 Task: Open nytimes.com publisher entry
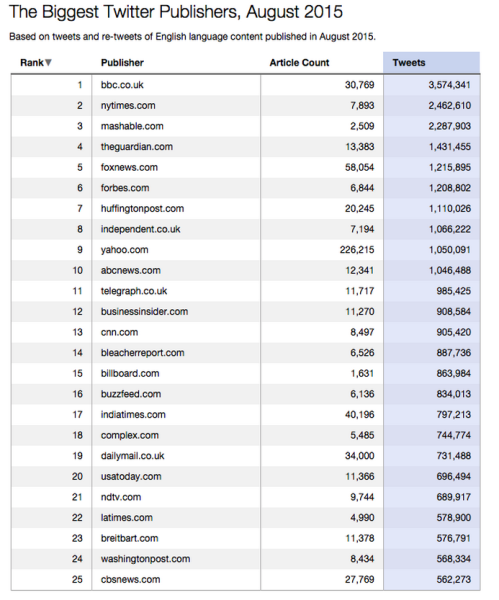pos(128,106)
